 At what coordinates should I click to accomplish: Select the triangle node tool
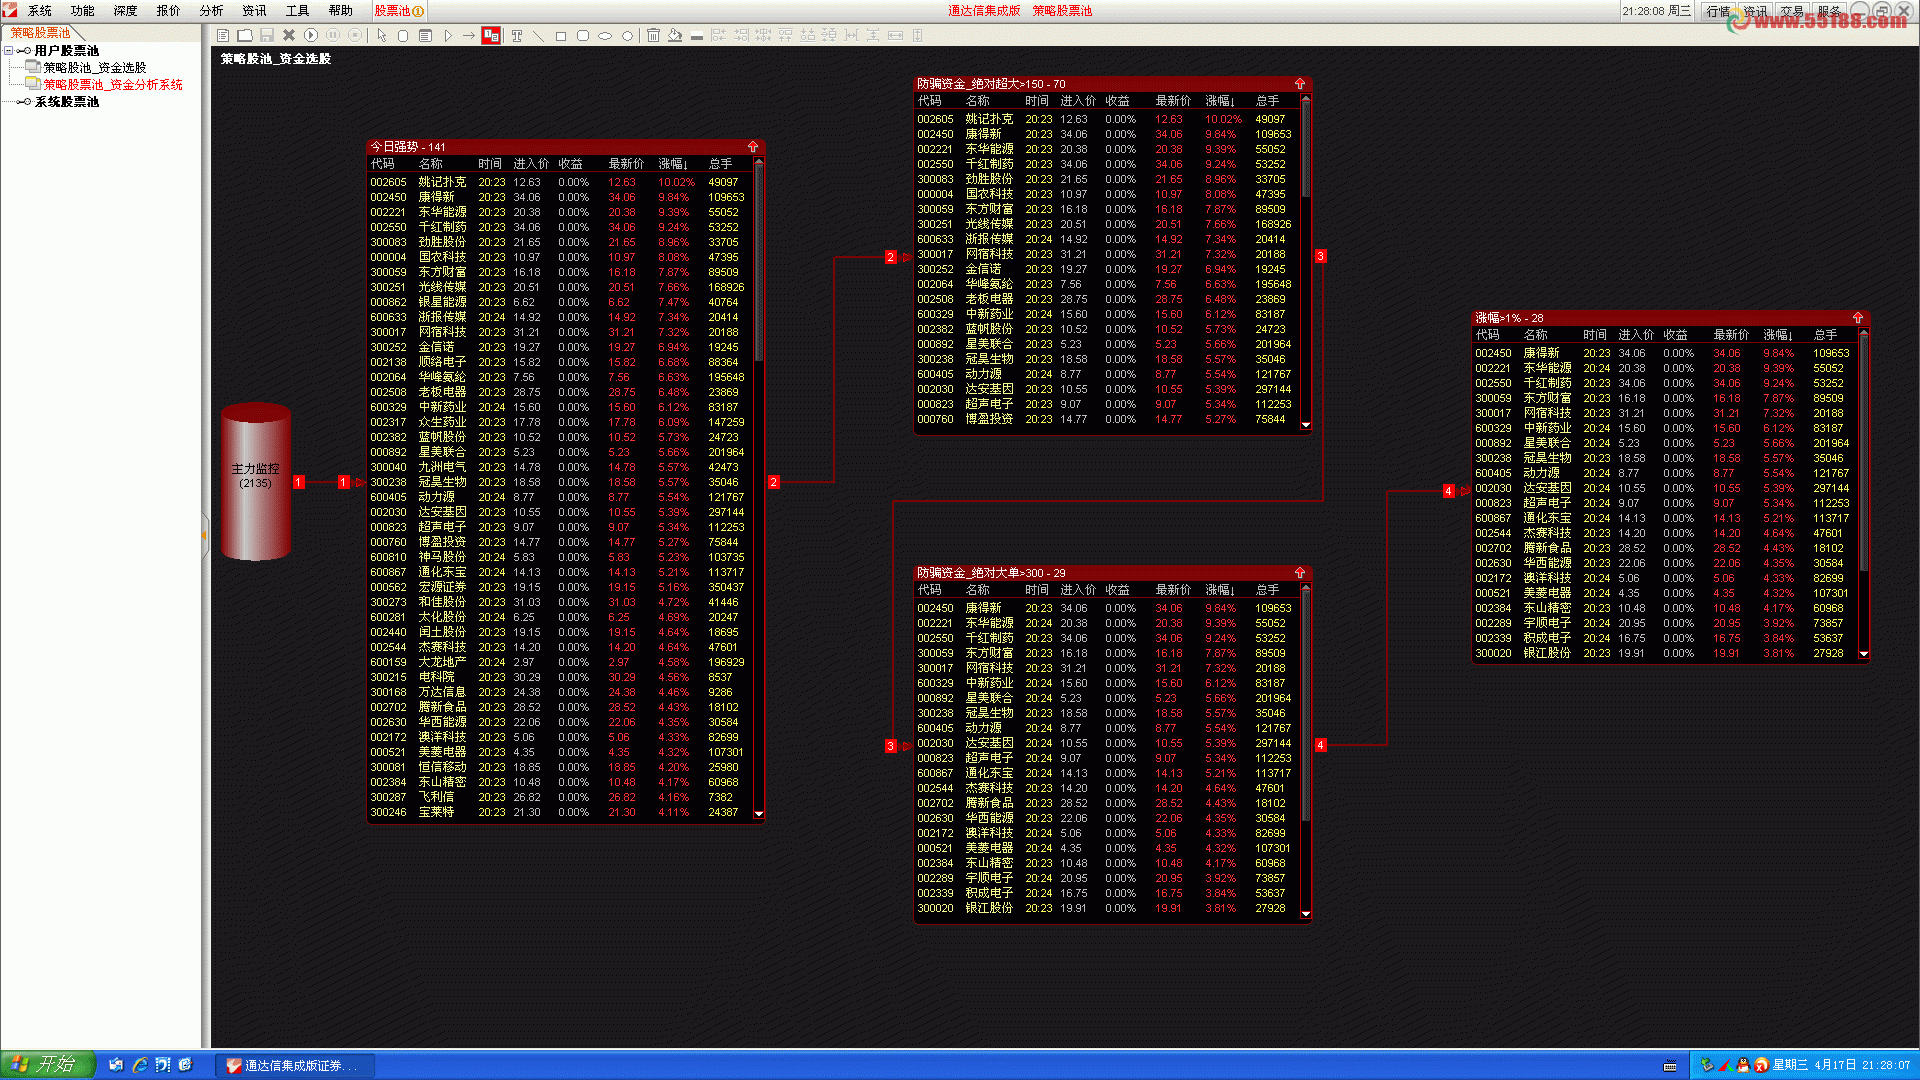click(x=447, y=35)
